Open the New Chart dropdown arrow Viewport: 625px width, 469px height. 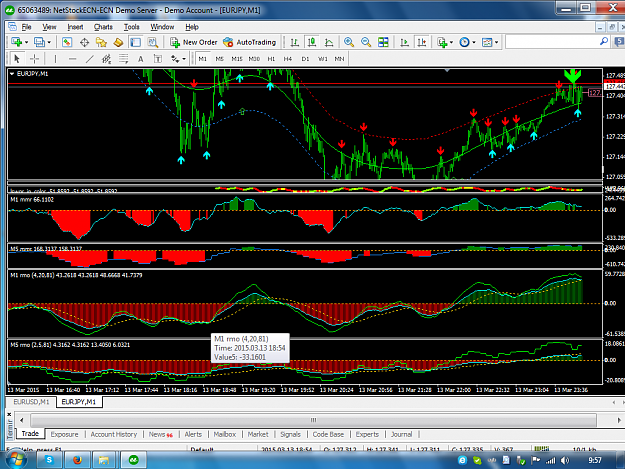(26, 42)
